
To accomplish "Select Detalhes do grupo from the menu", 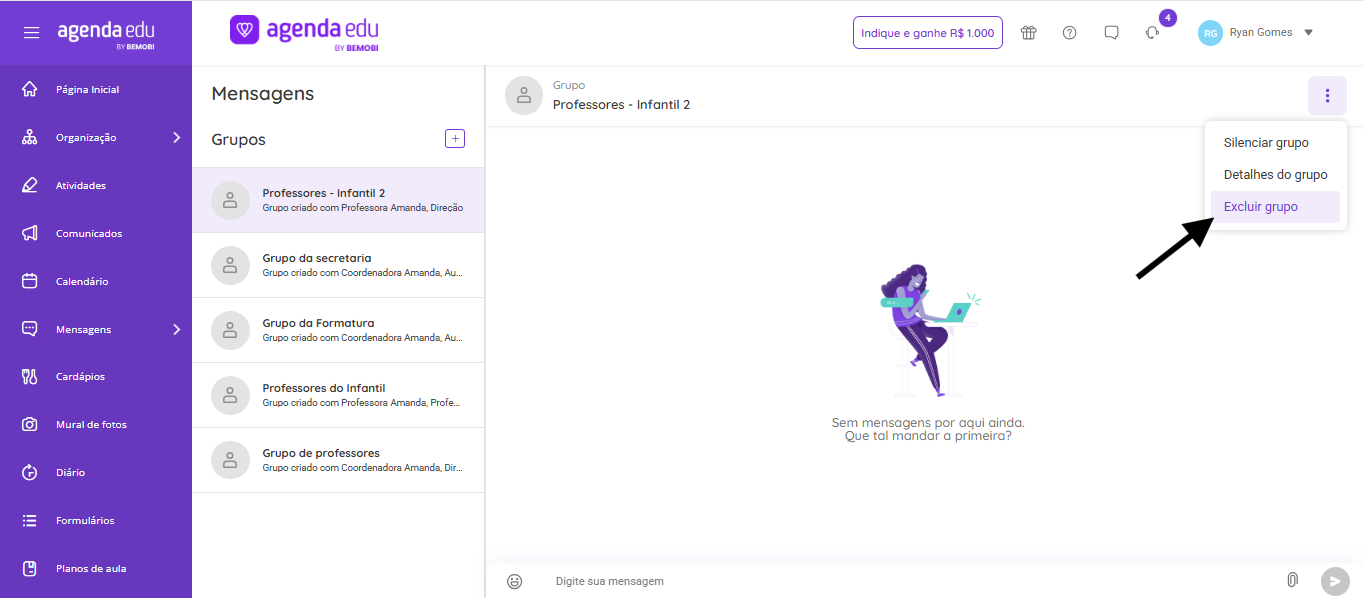I will point(1275,175).
